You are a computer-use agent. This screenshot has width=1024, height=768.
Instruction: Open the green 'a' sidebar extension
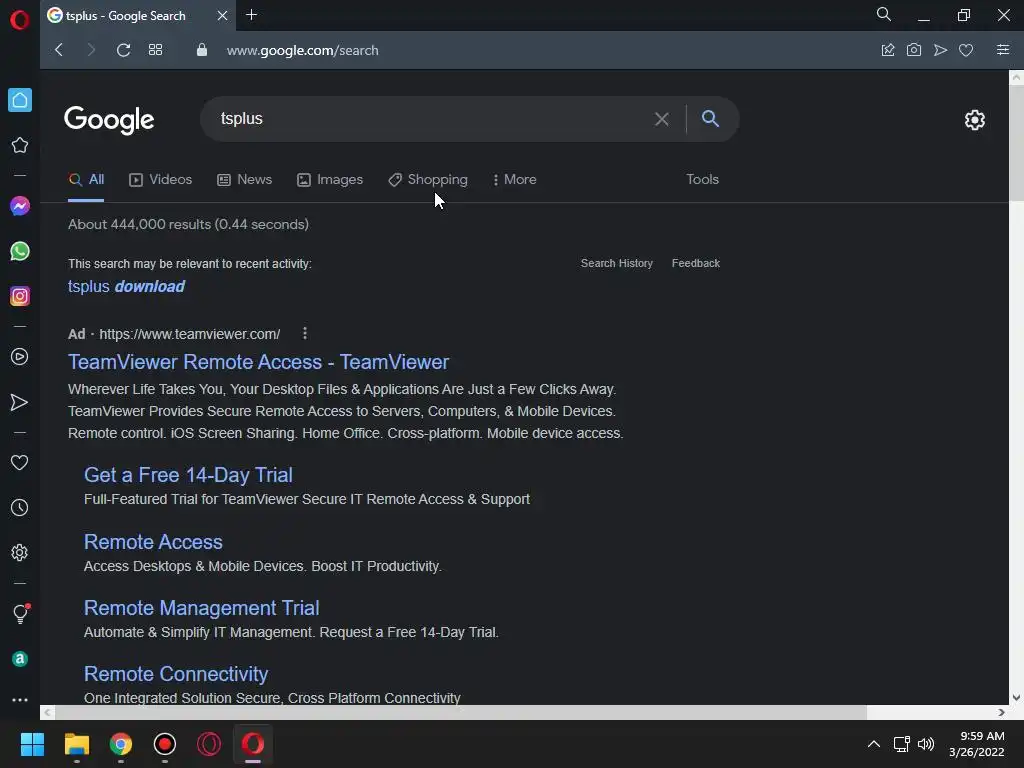20,659
